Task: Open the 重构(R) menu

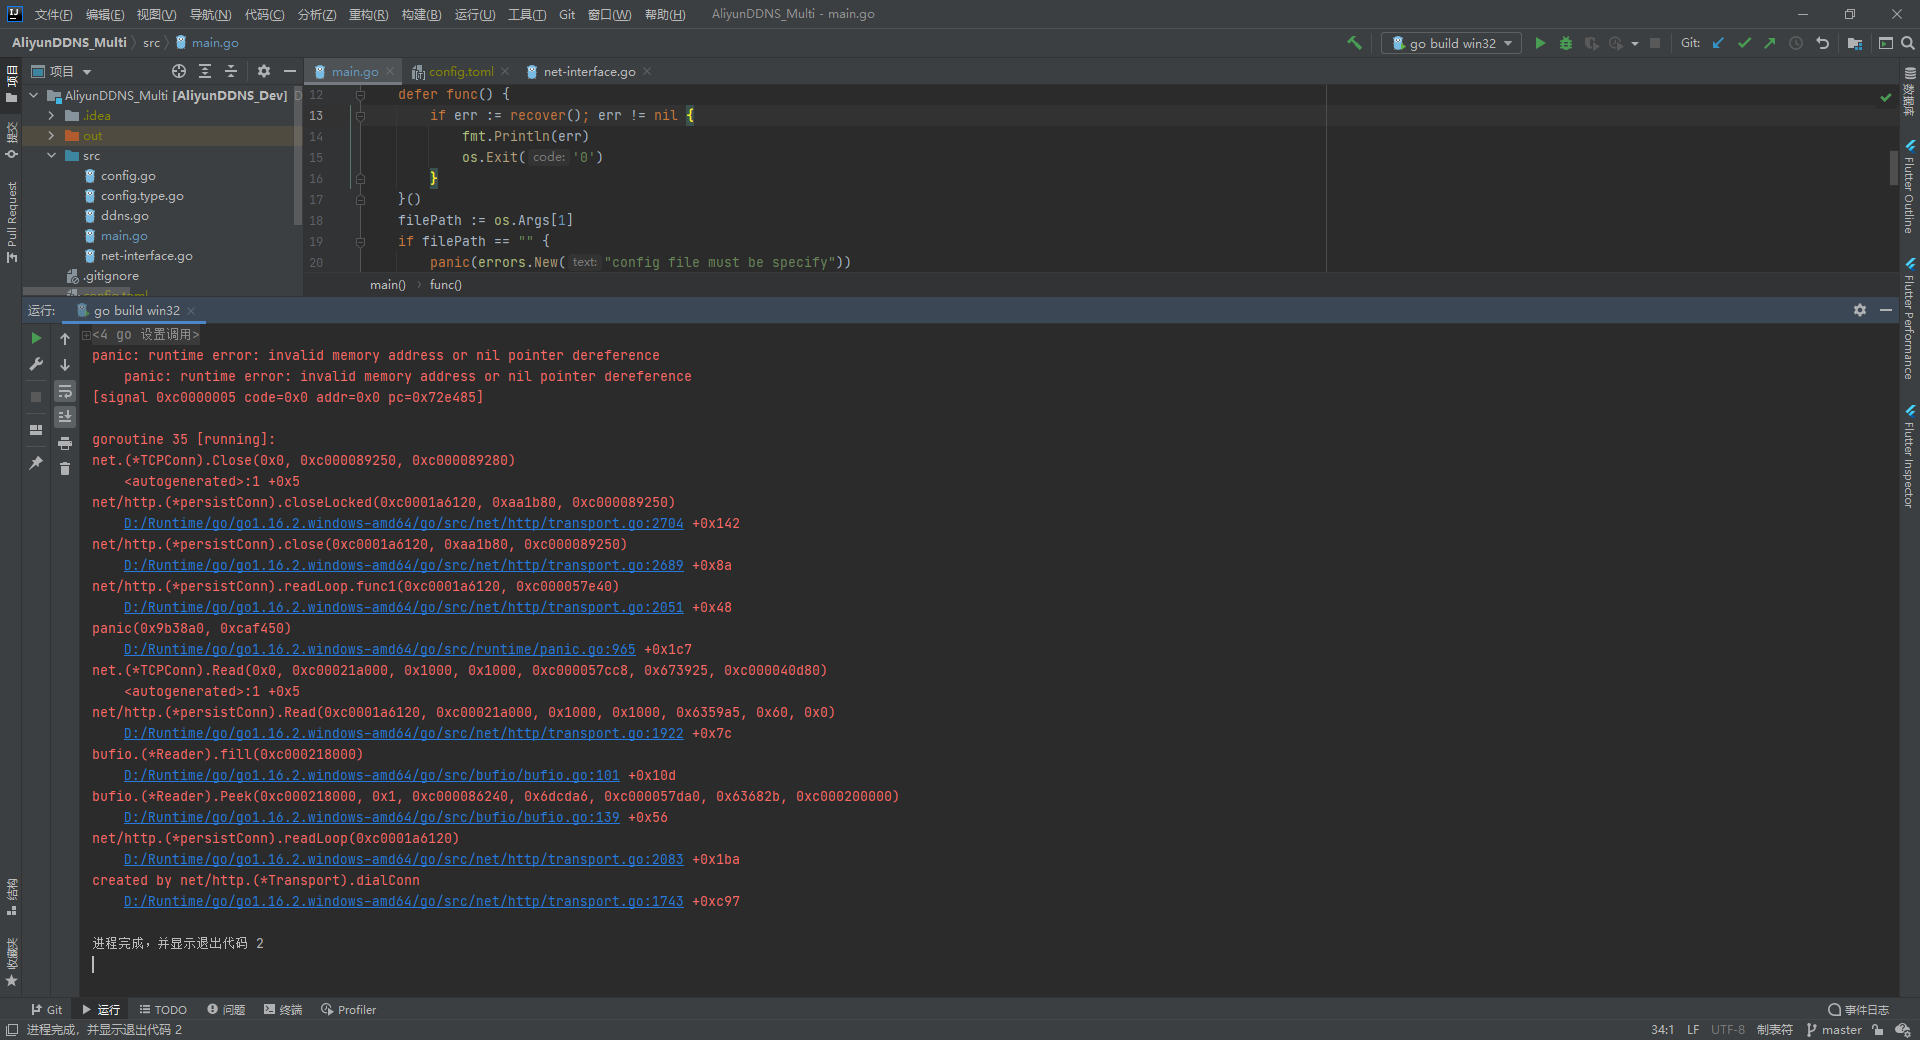Action: tap(368, 14)
